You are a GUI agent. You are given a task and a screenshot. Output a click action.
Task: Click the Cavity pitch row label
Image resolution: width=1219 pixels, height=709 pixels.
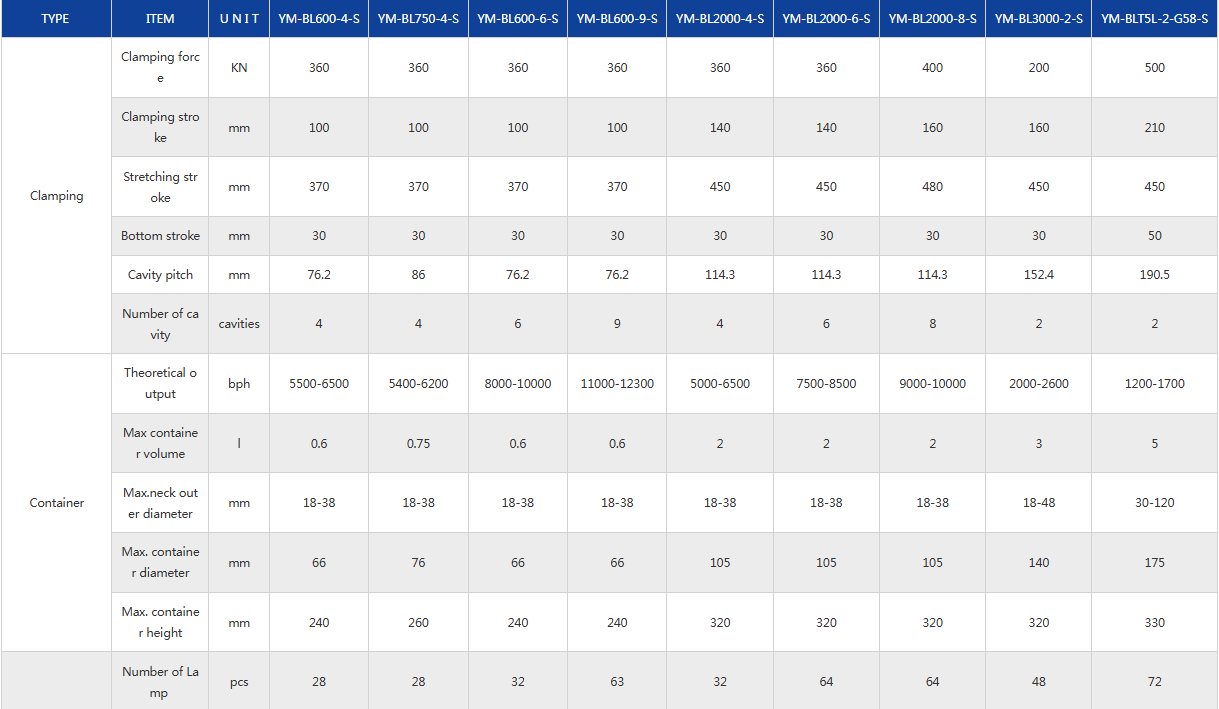(160, 275)
